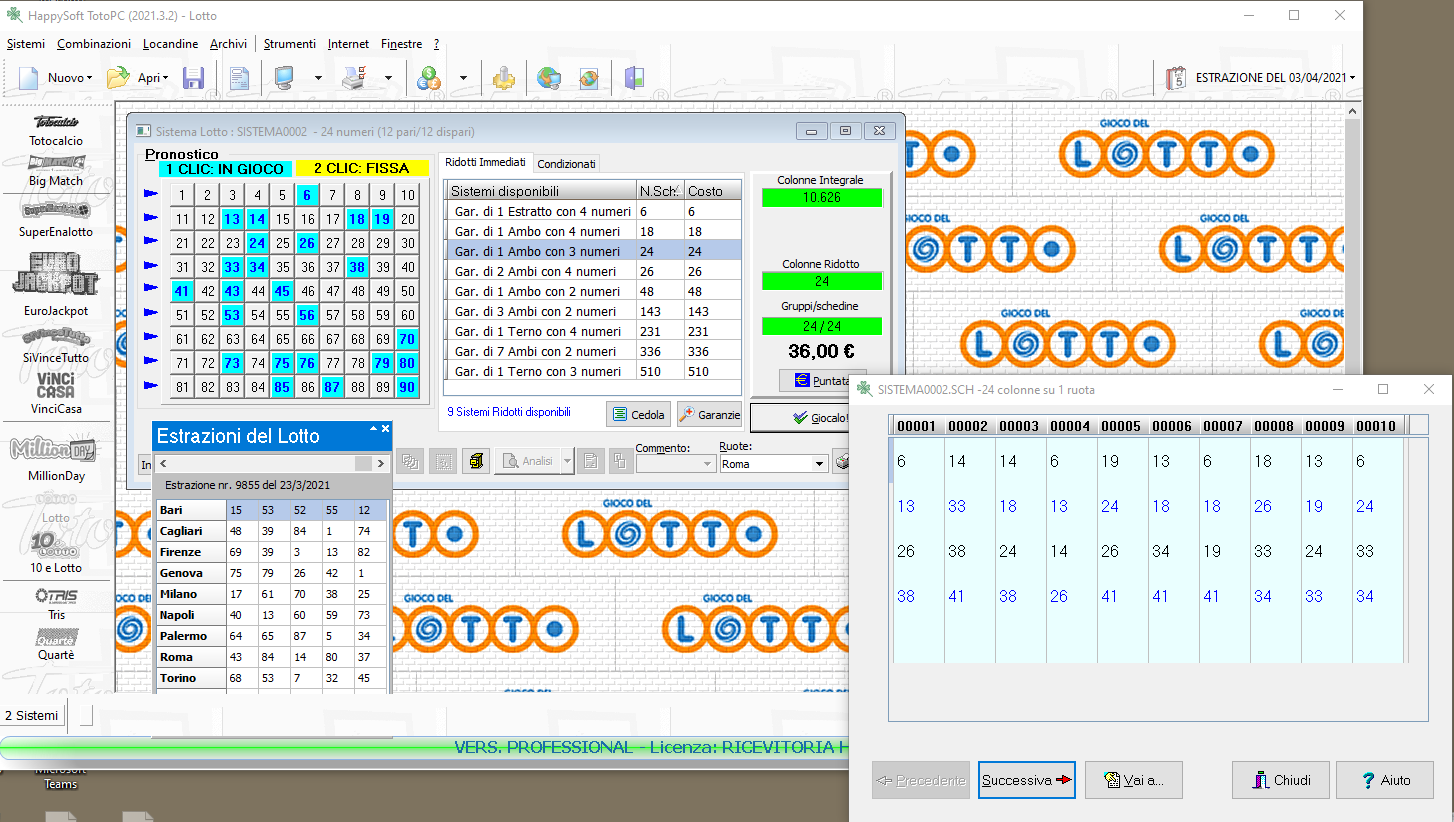Open the Strumenti menu
The image size is (1454, 822).
(x=290, y=44)
